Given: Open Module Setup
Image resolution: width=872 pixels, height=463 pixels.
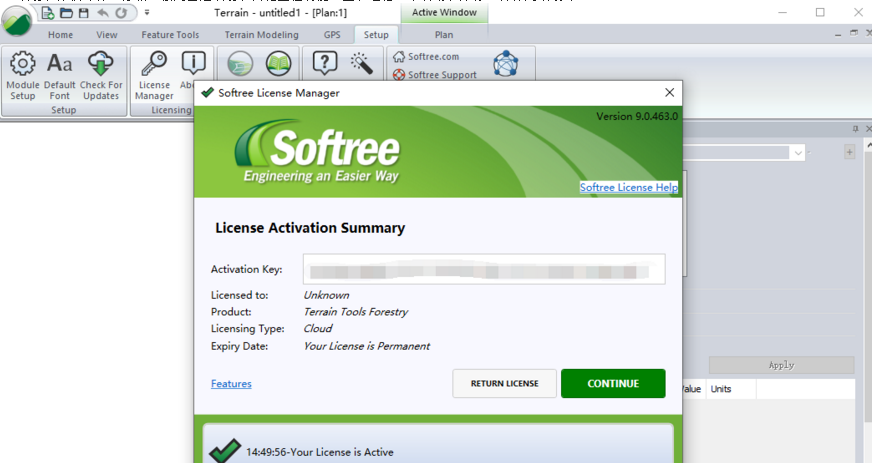Looking at the screenshot, I should [23, 76].
